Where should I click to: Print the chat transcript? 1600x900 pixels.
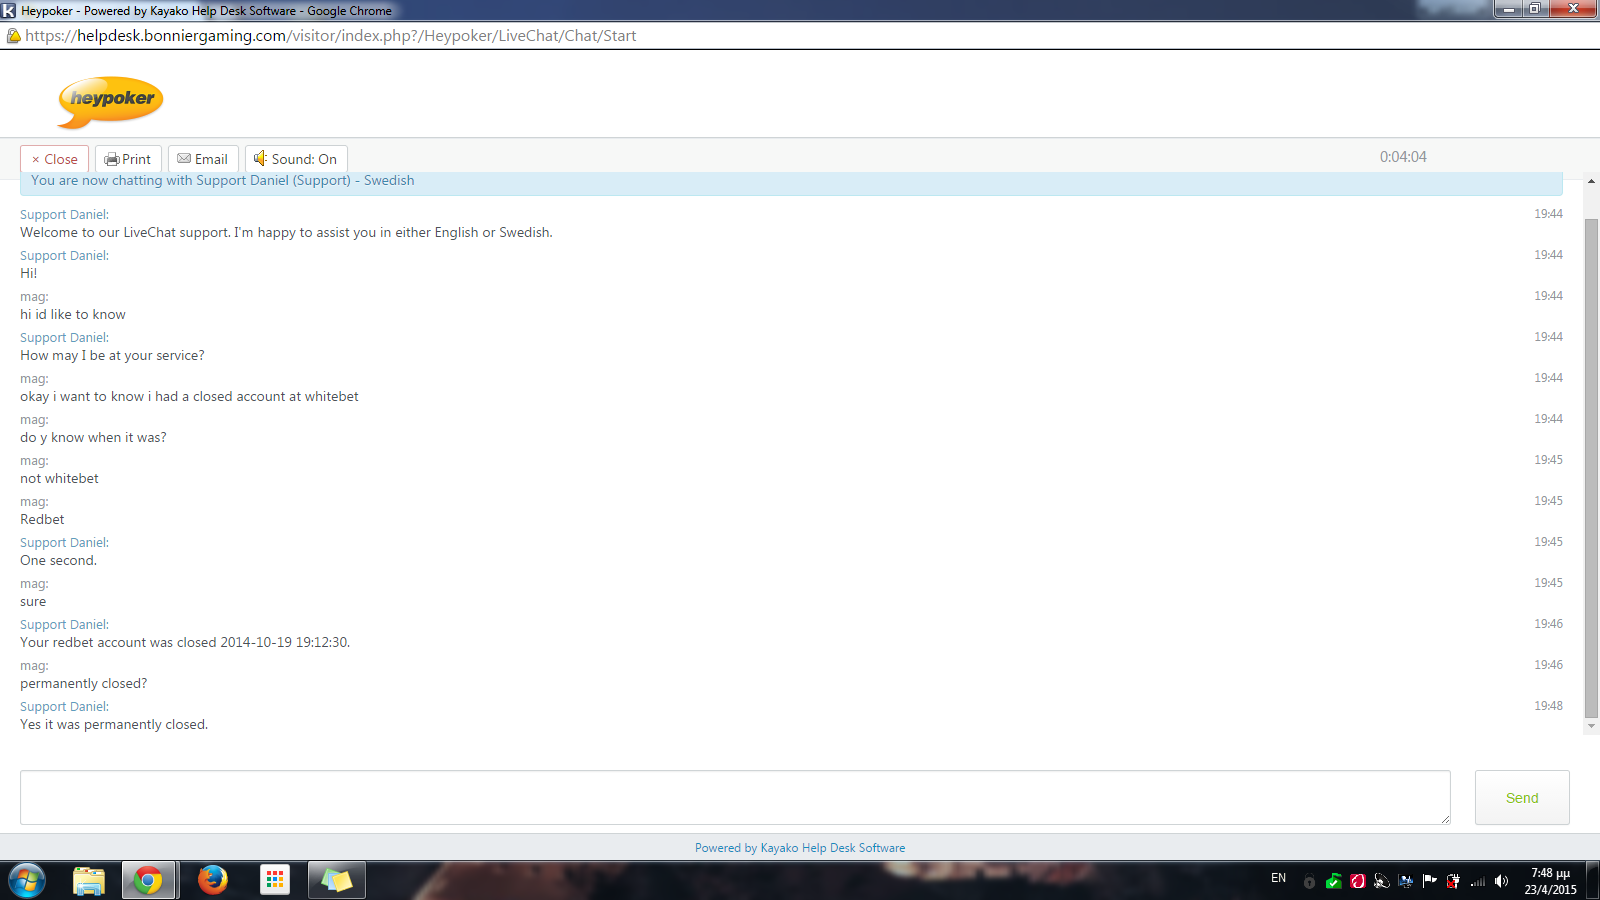tap(128, 159)
